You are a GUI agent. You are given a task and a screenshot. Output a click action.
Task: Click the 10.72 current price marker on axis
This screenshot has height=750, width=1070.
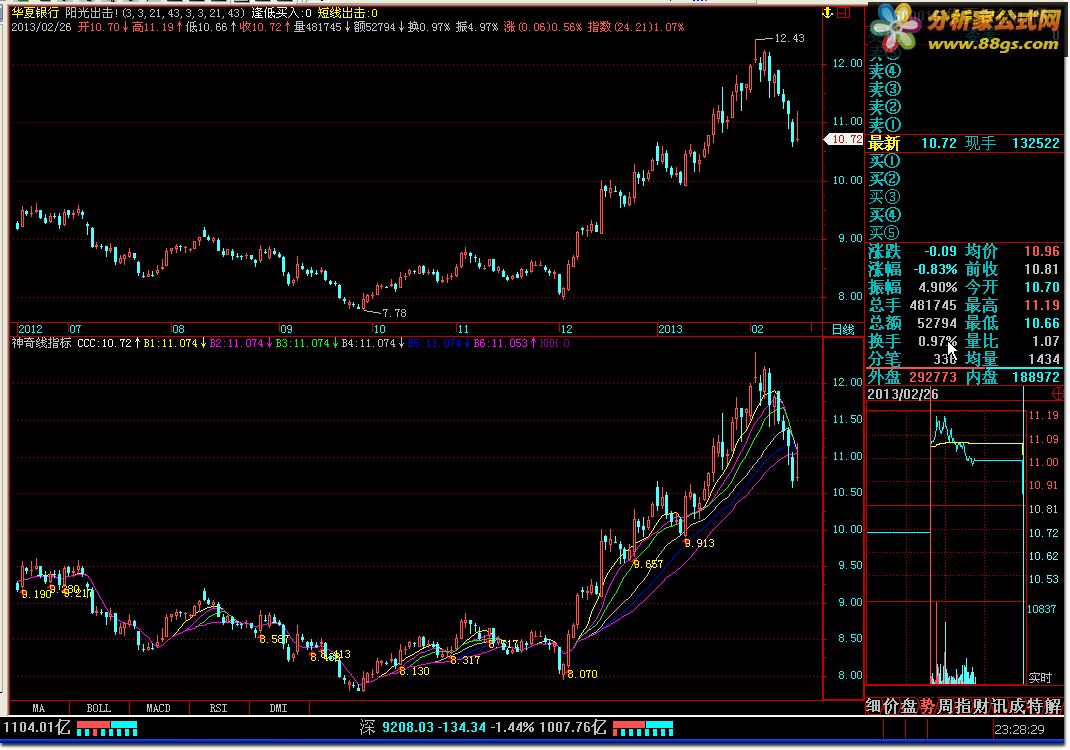[x=844, y=139]
